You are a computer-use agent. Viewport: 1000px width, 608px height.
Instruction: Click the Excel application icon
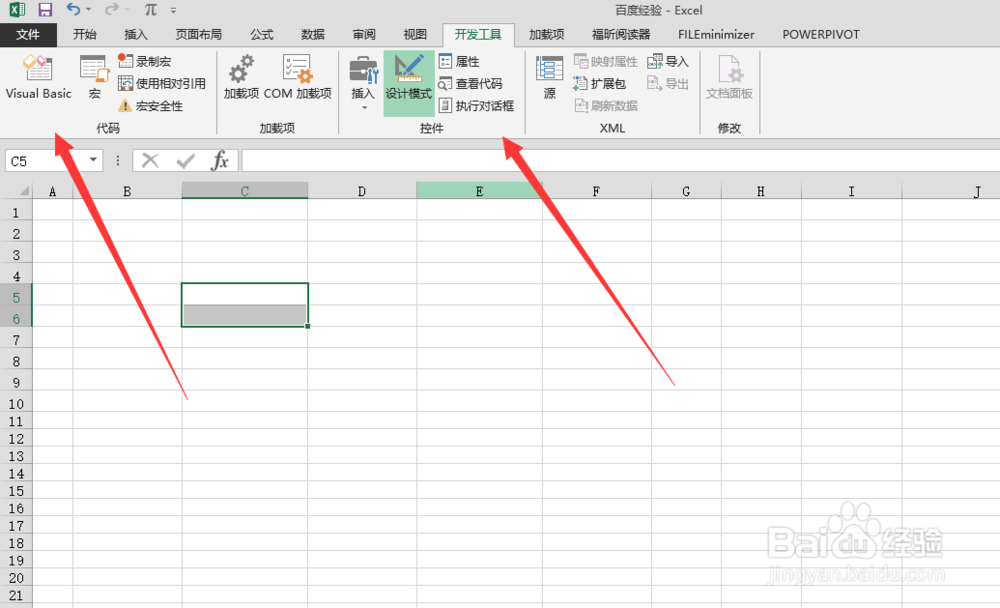17,10
